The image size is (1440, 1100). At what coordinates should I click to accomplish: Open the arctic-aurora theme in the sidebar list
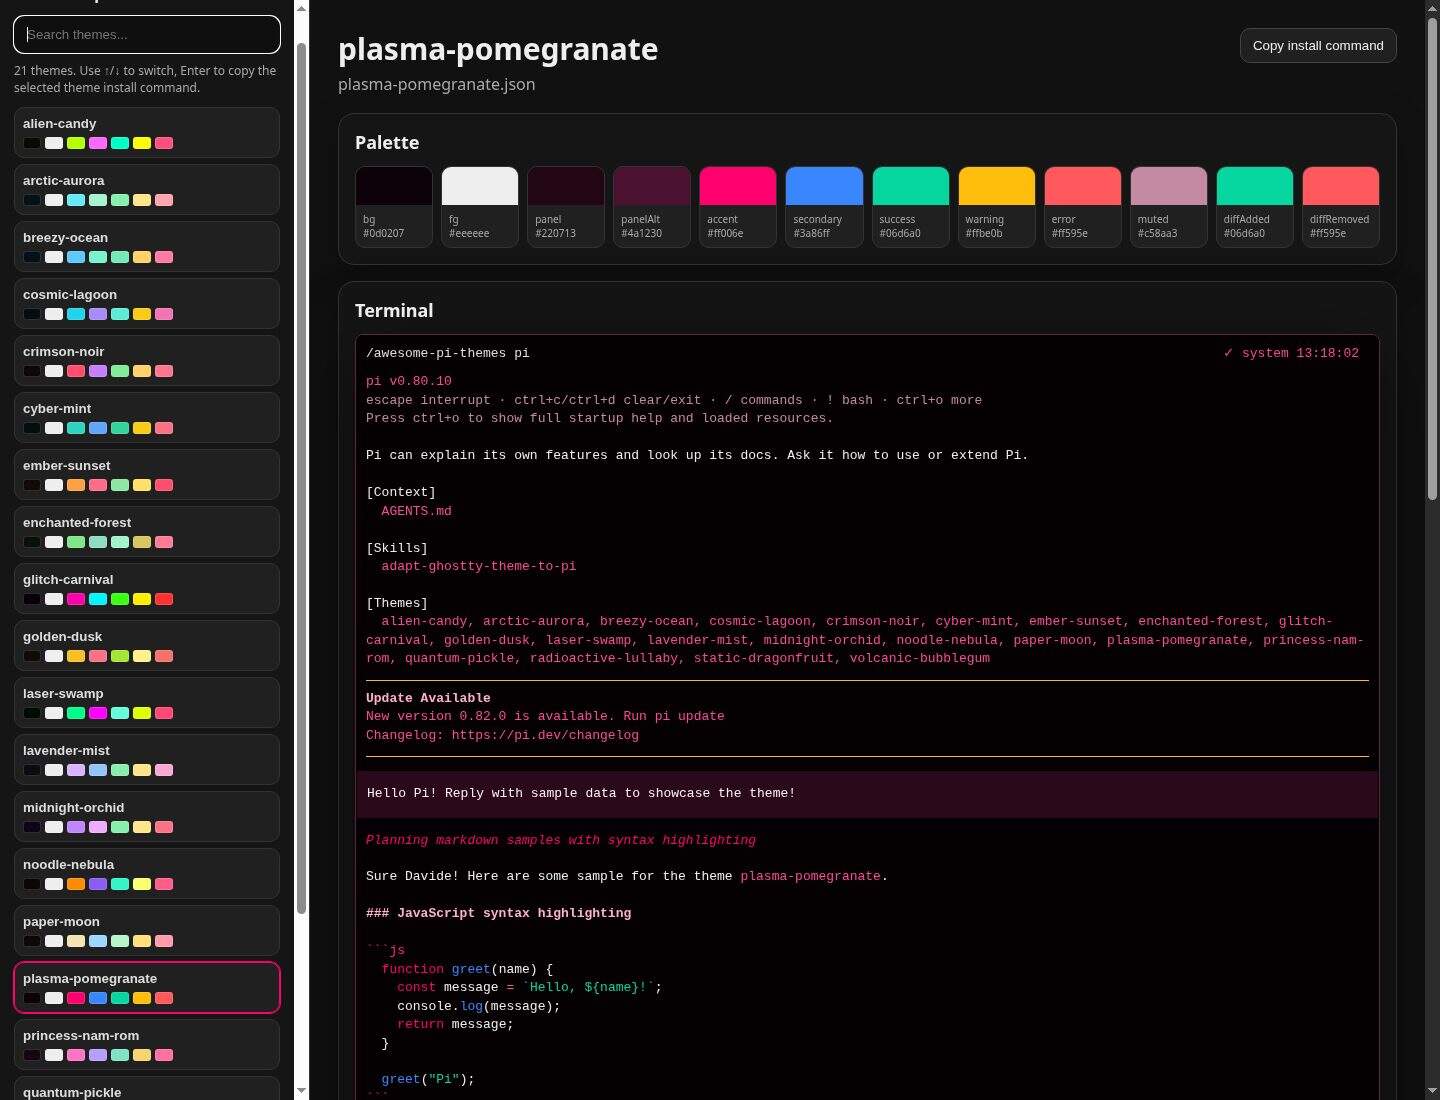click(147, 189)
